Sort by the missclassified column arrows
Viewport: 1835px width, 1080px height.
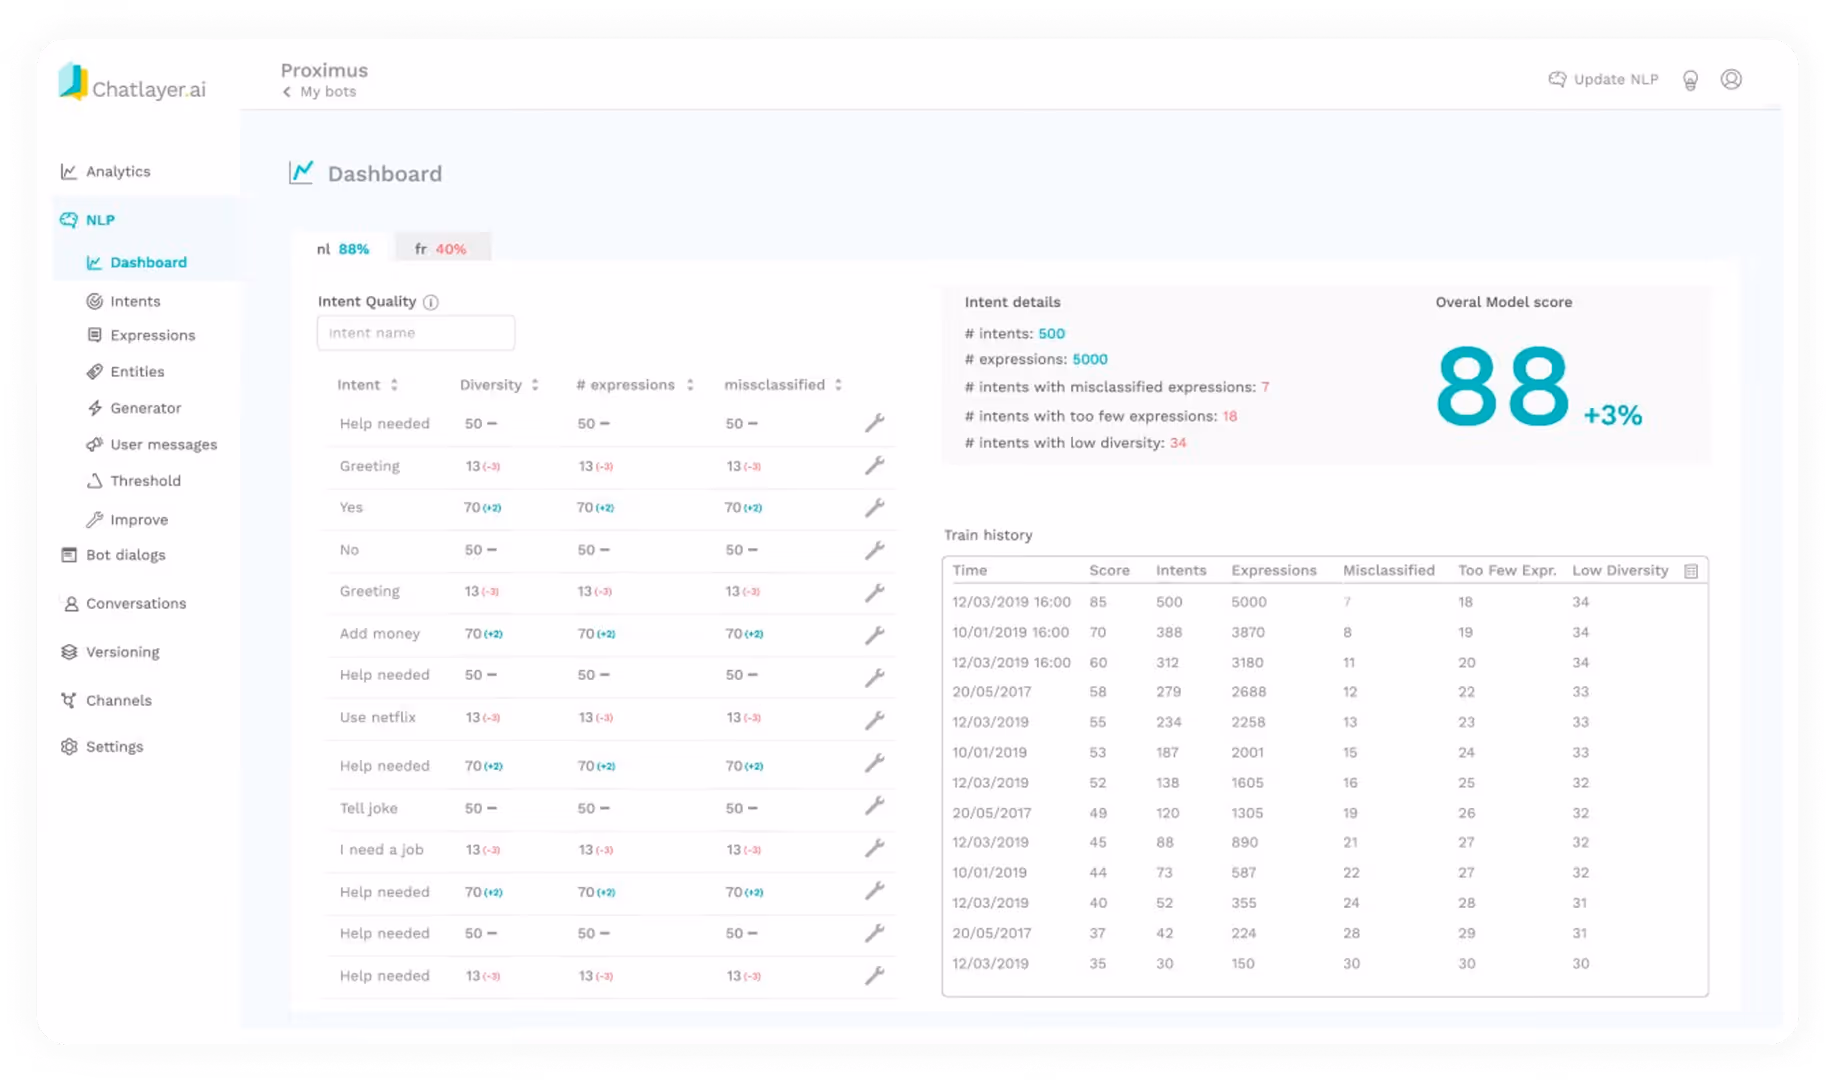coord(836,384)
